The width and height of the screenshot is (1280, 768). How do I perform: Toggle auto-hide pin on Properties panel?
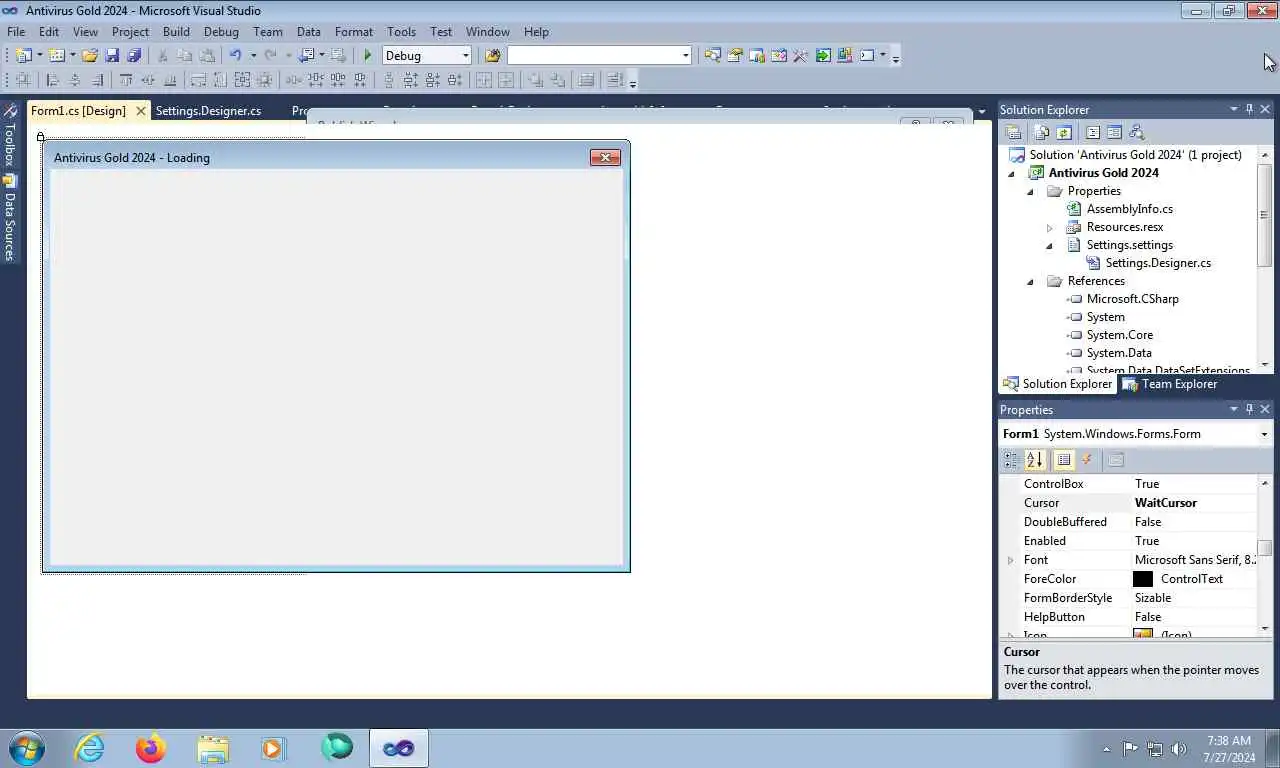click(1249, 409)
